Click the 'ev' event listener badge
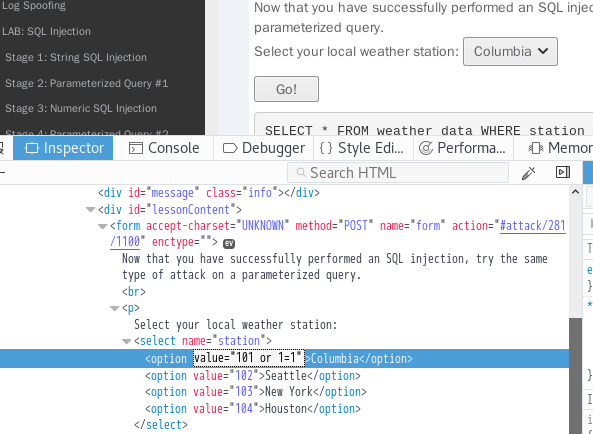 229,244
